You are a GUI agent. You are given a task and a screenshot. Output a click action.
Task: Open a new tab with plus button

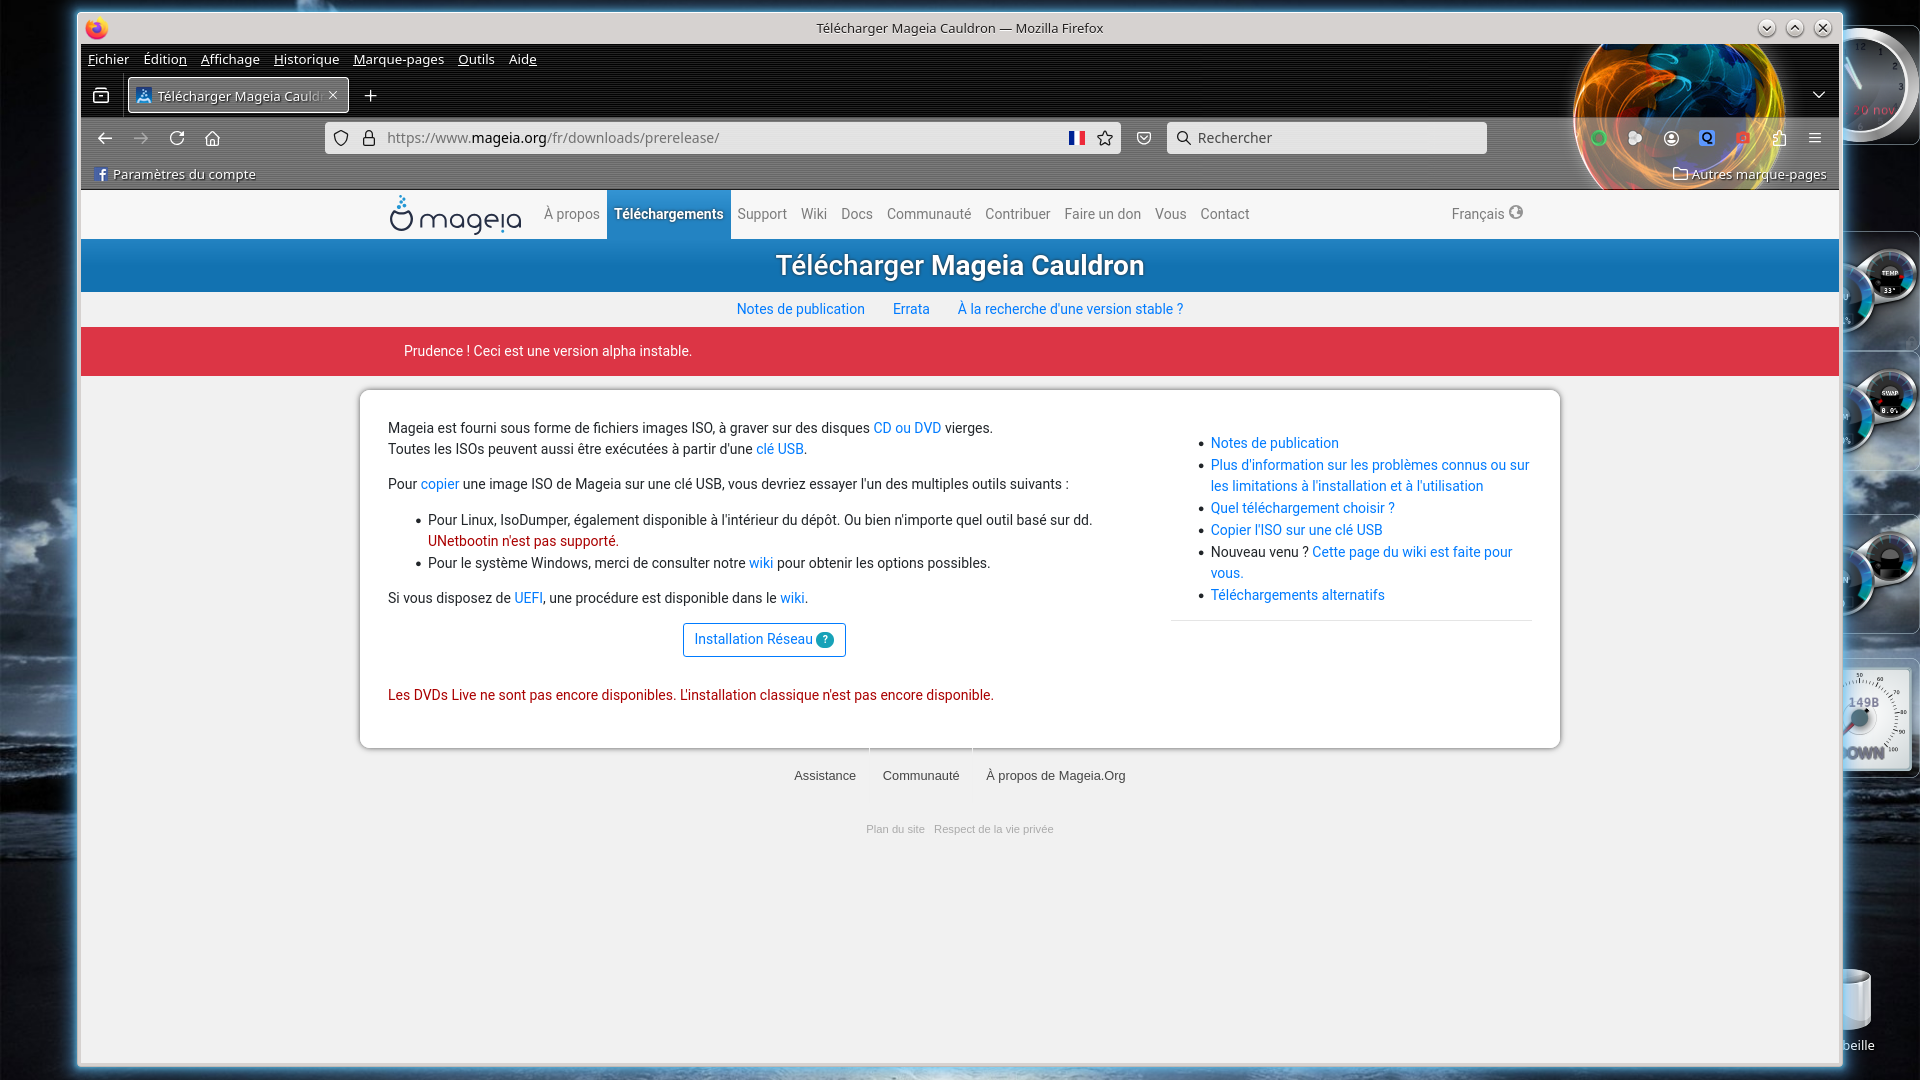point(371,96)
